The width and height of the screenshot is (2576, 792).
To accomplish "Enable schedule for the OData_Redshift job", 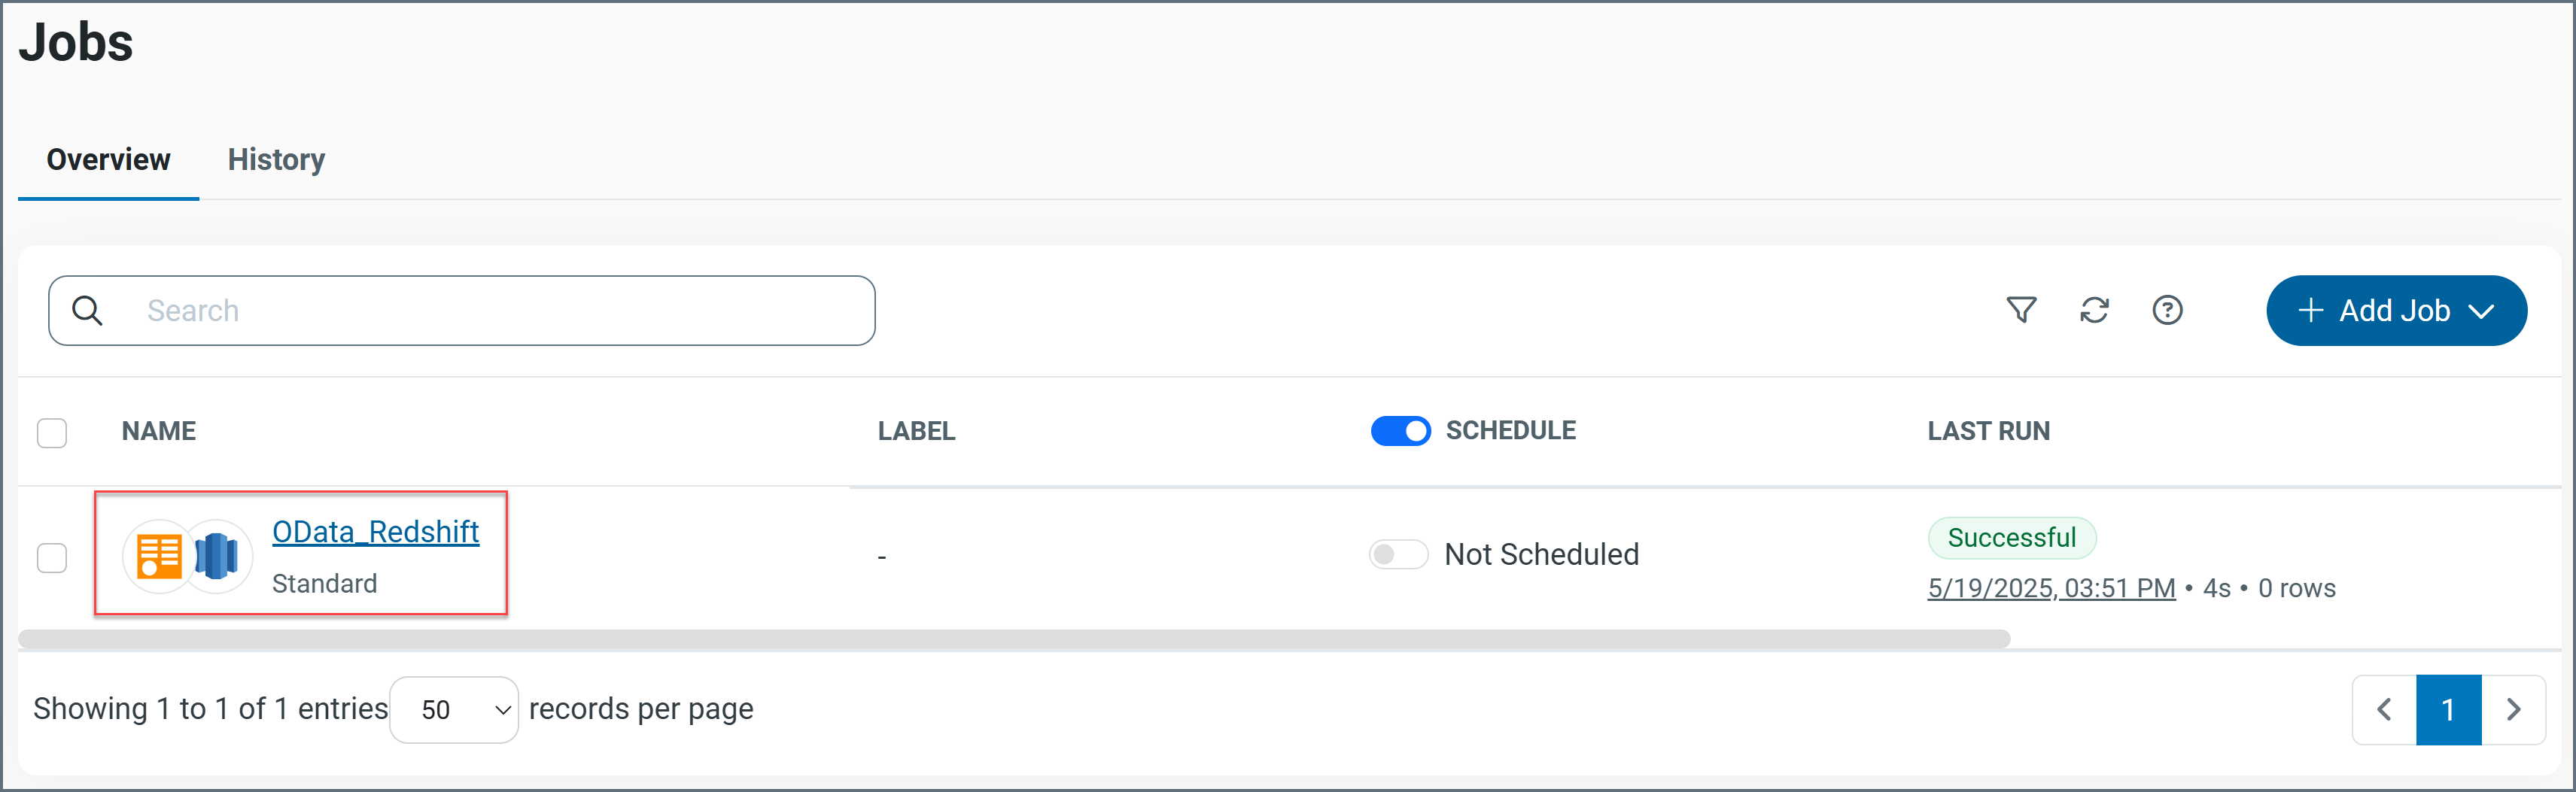I will 1398,554.
